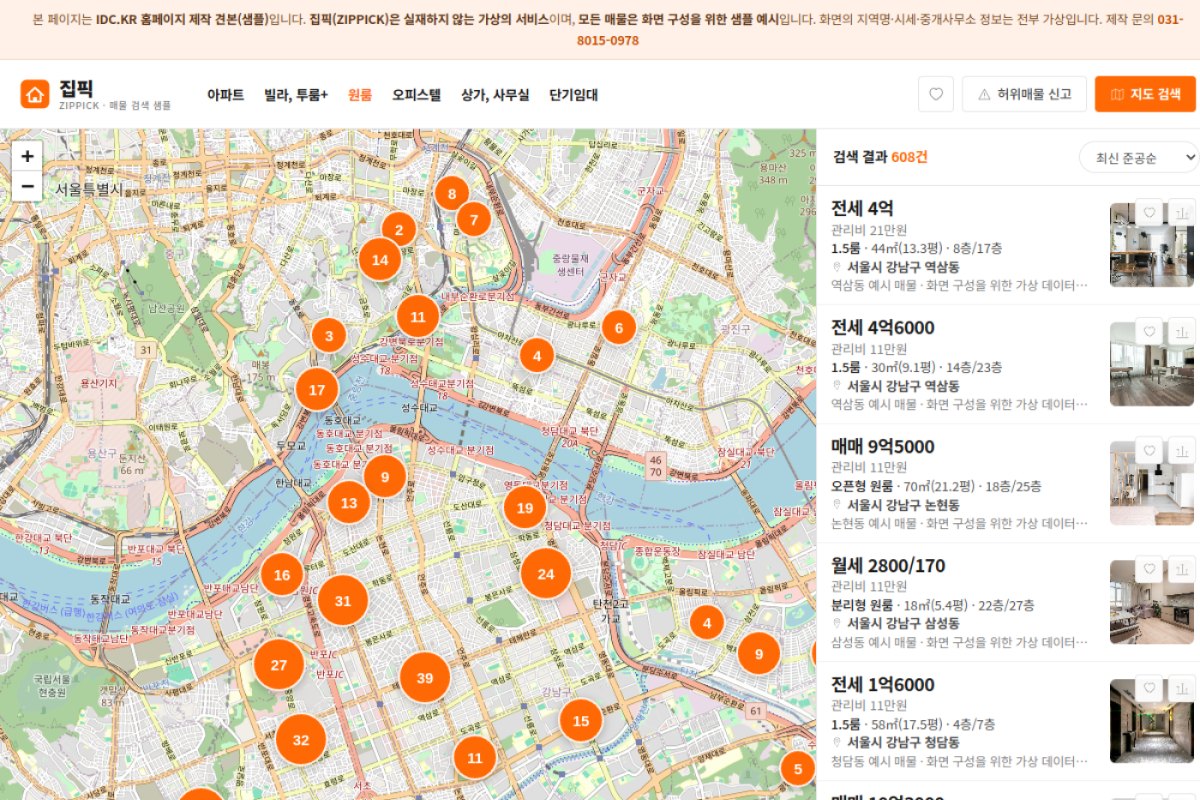The width and height of the screenshot is (1200, 800).
Task: Go to the 상가, 사무실 category
Action: (495, 95)
